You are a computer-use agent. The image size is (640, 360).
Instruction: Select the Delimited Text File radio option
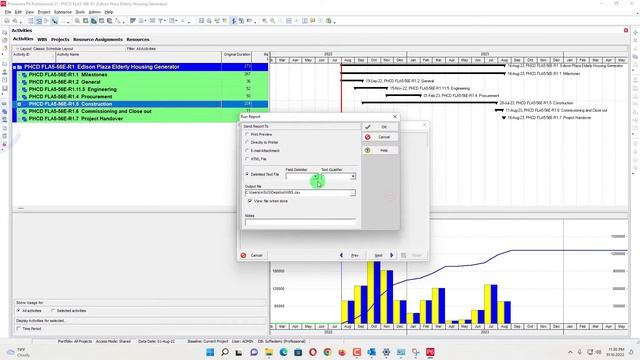(x=247, y=174)
